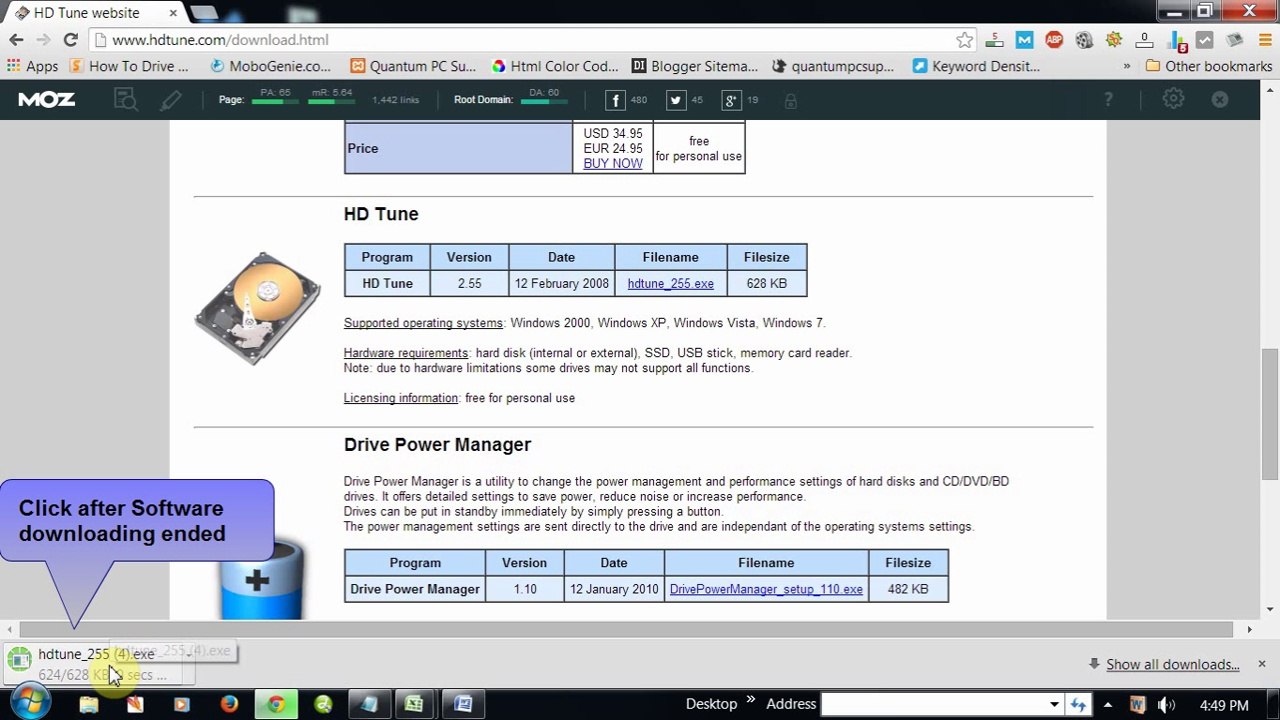Open the Other bookmarks folder
This screenshot has height=720, width=1280.
tap(1208, 66)
